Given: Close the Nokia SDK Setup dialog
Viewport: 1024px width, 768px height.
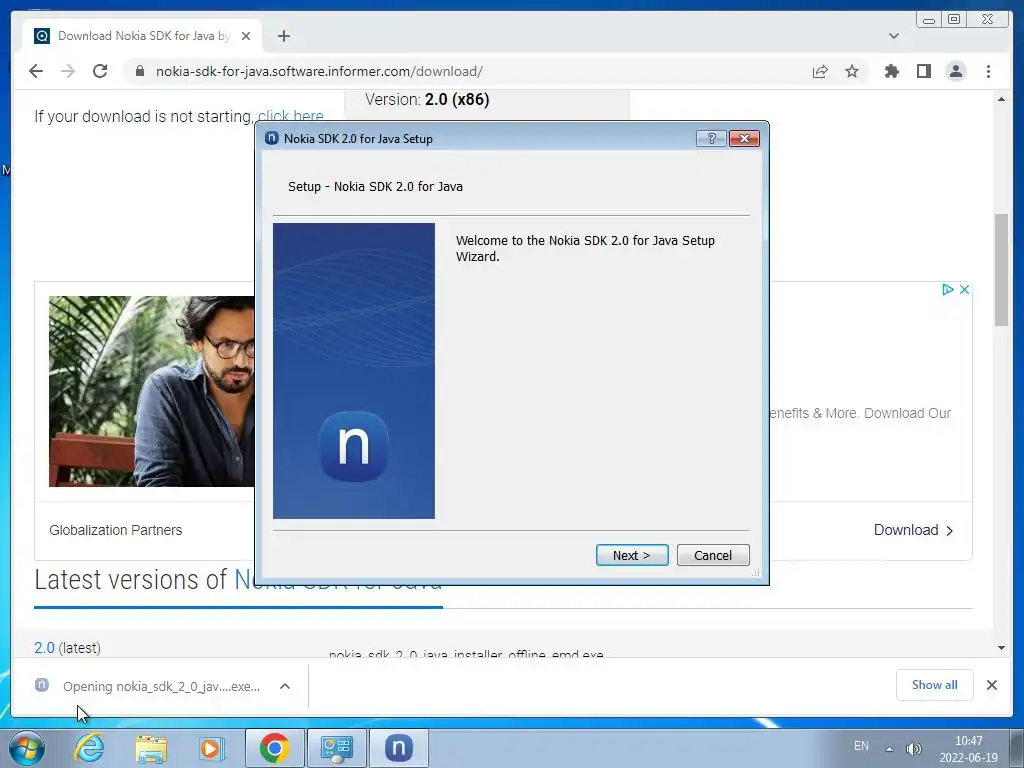Looking at the screenshot, I should click(x=744, y=138).
